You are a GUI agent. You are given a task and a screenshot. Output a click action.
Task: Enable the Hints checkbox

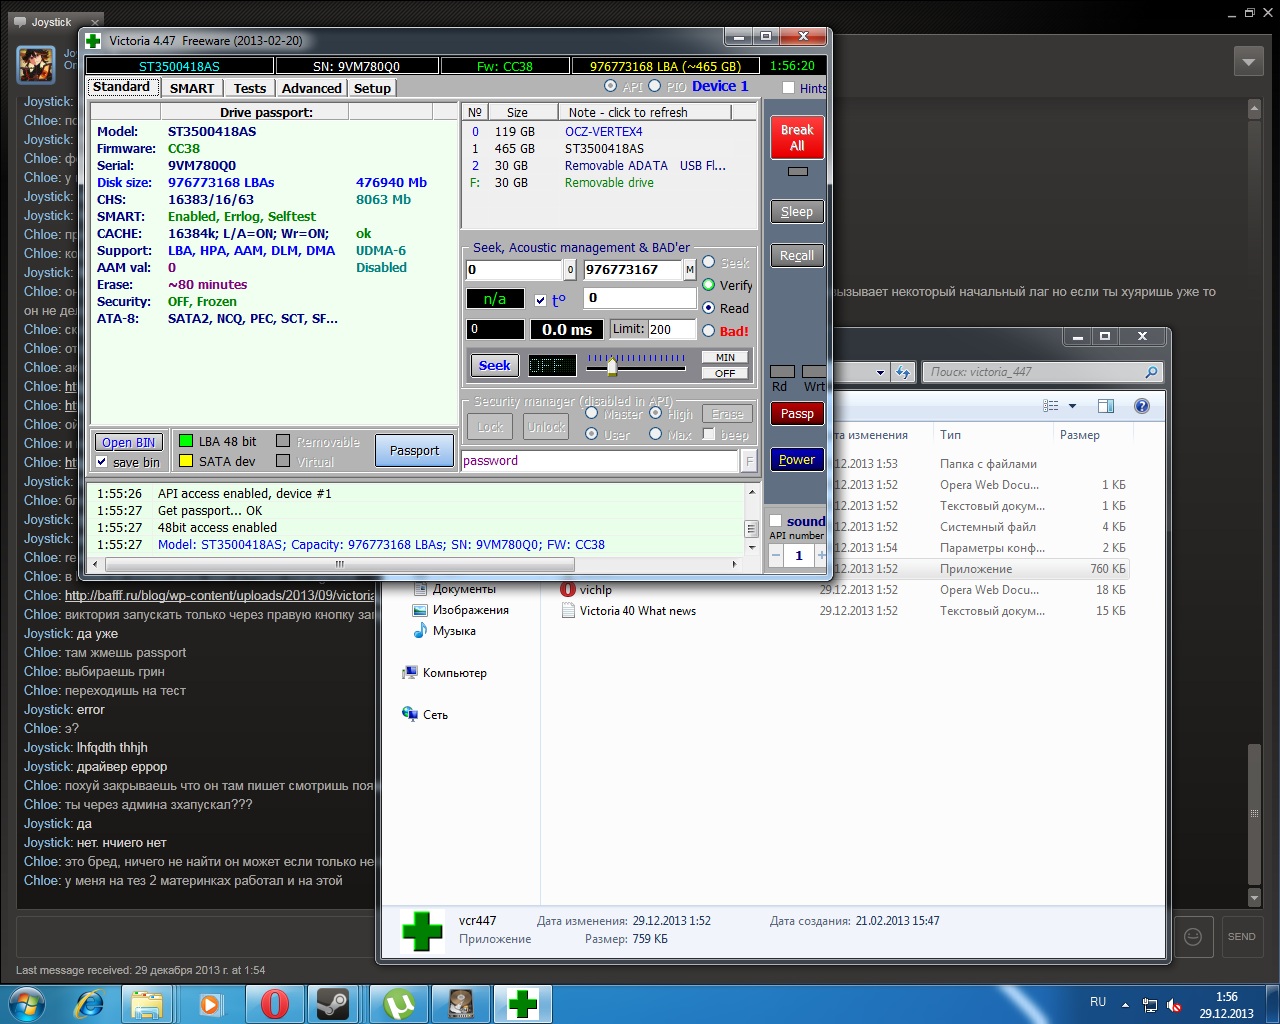[x=788, y=88]
